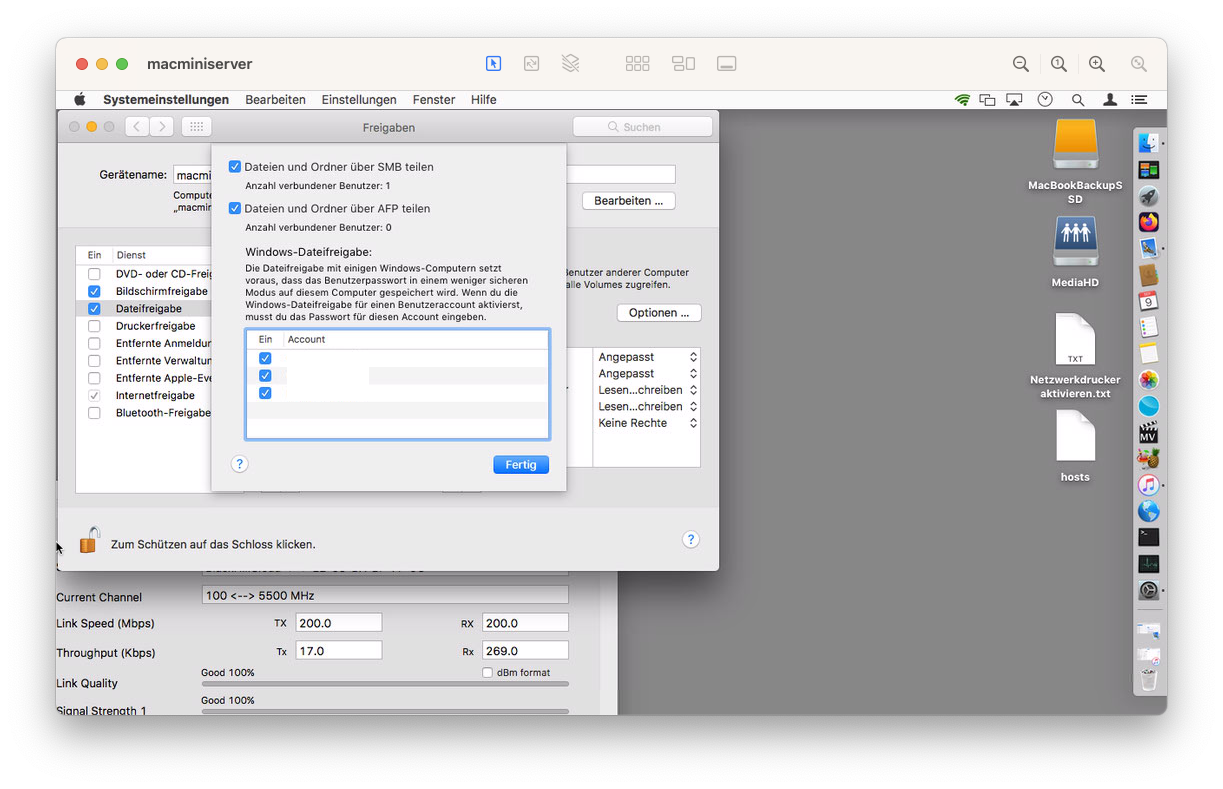Uncheck Dateien und Ordner über SMB teilen
The width and height of the screenshot is (1223, 789).
click(235, 167)
